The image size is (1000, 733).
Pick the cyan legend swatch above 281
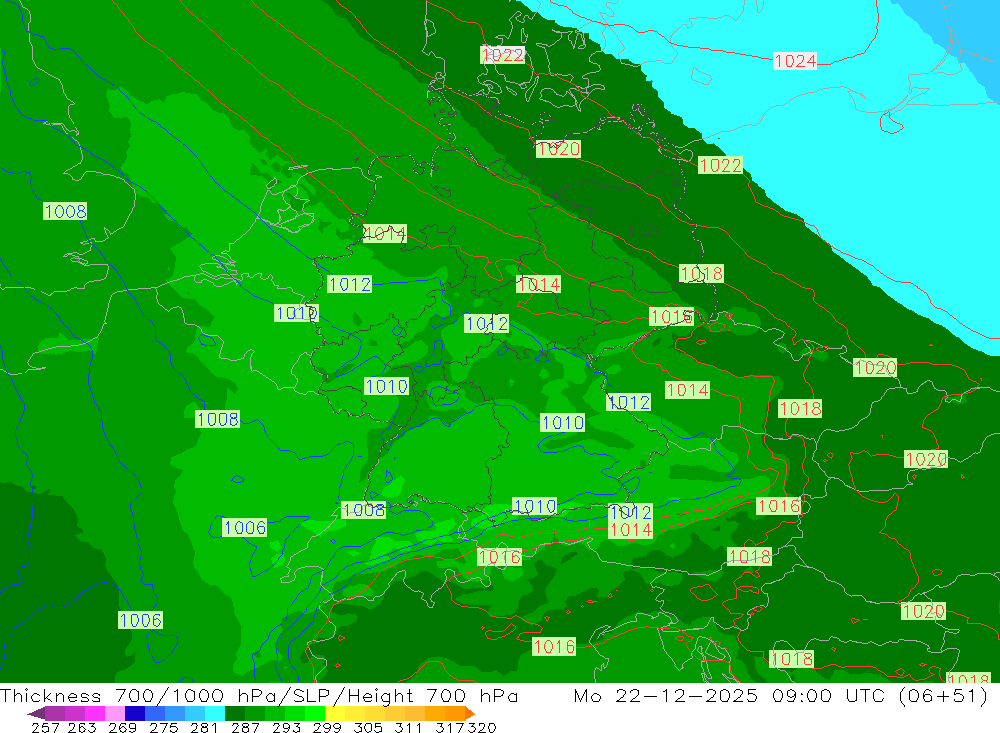tap(215, 713)
